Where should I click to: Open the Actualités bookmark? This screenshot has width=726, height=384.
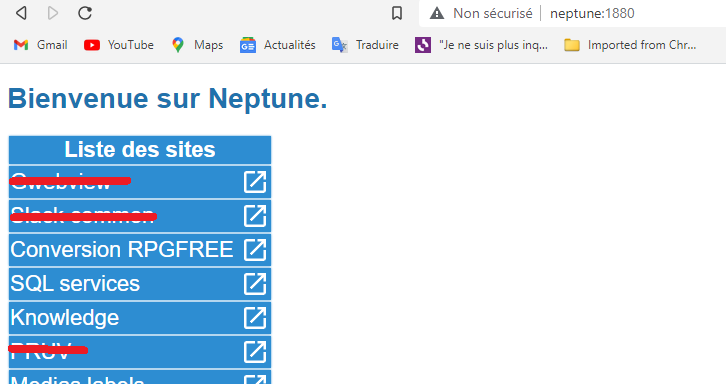(x=277, y=45)
